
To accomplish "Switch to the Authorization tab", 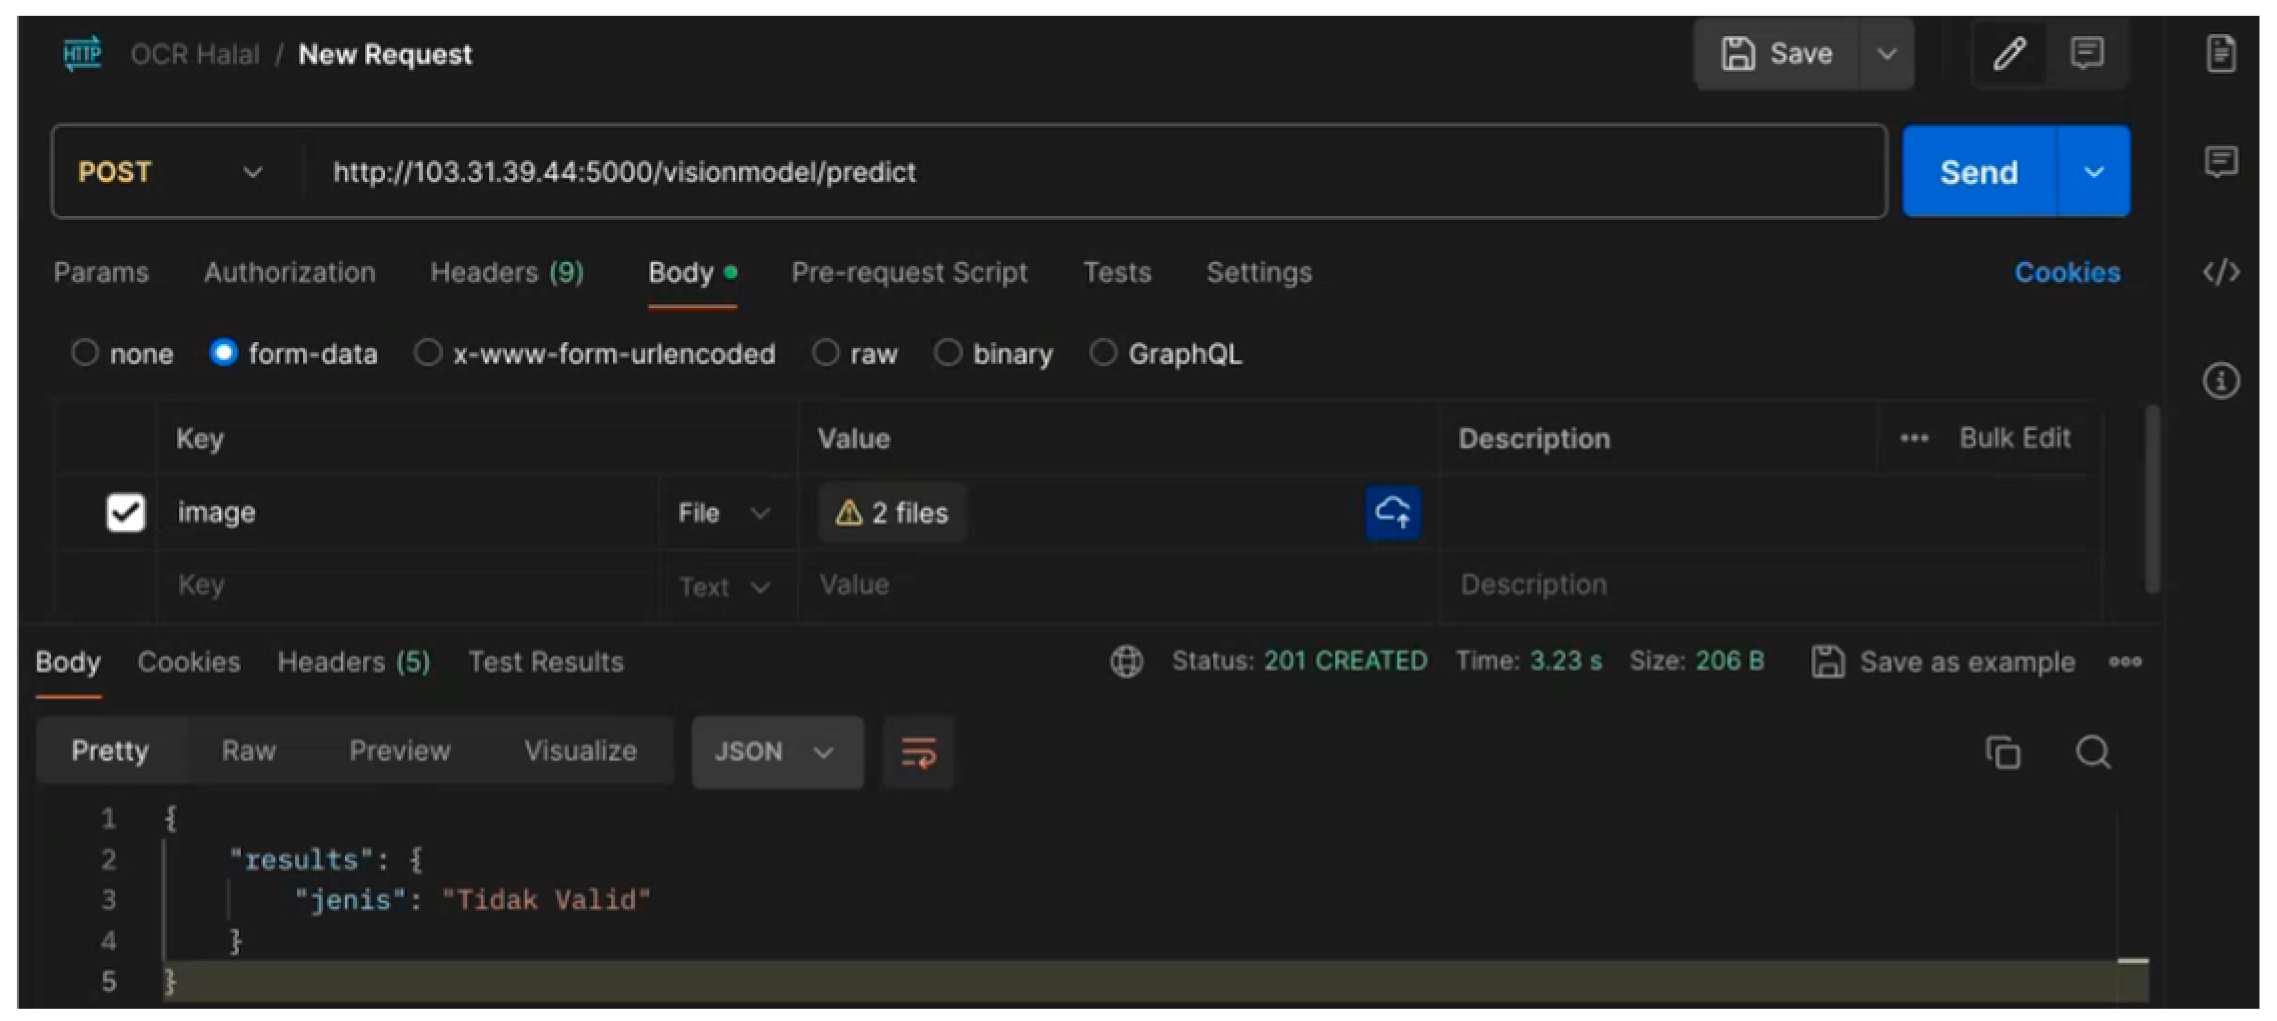I will tap(289, 272).
